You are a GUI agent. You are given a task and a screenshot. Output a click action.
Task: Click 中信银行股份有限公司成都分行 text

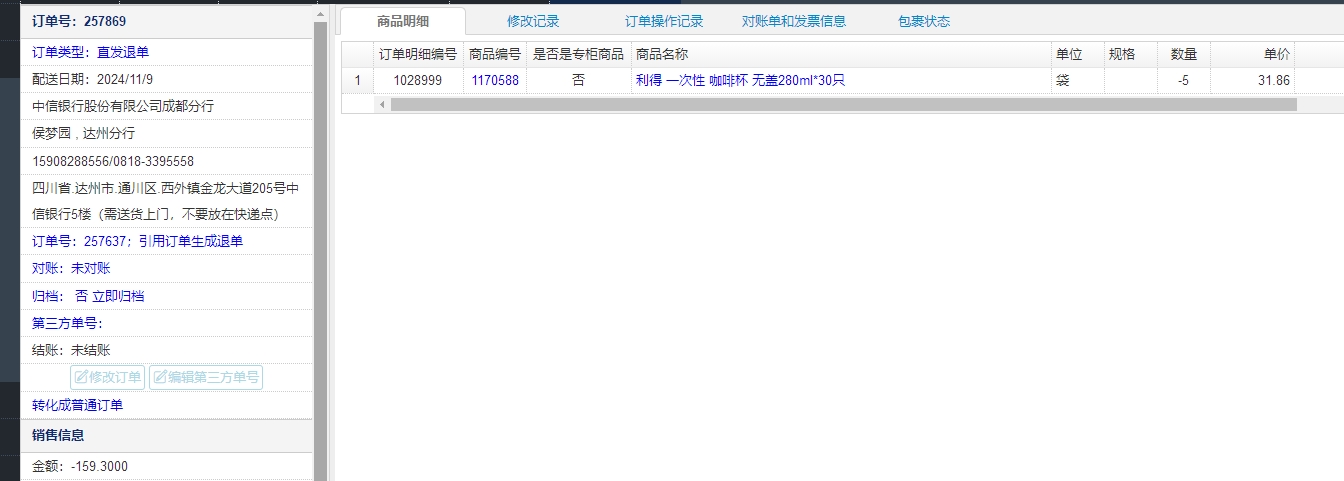123,106
